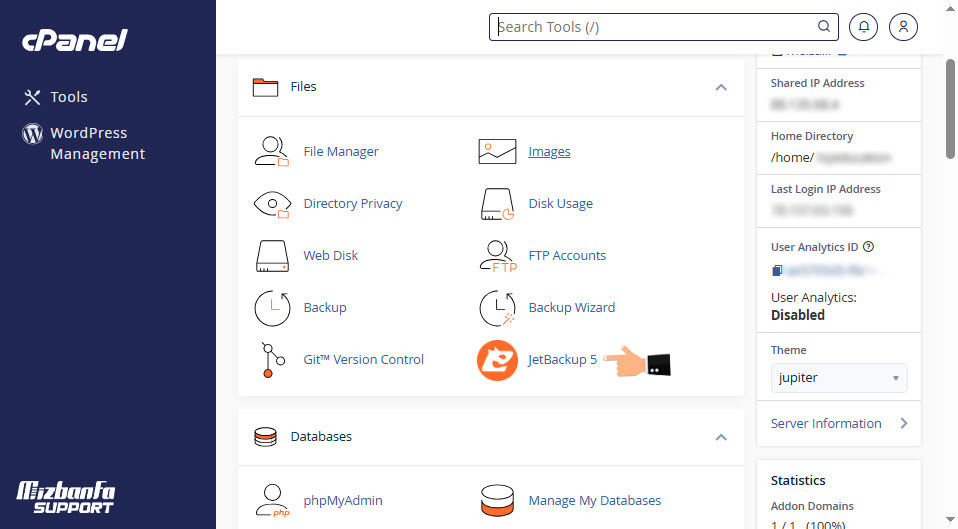The height and width of the screenshot is (529, 958).
Task: Open the File Manager icon
Action: pyautogui.click(x=271, y=152)
